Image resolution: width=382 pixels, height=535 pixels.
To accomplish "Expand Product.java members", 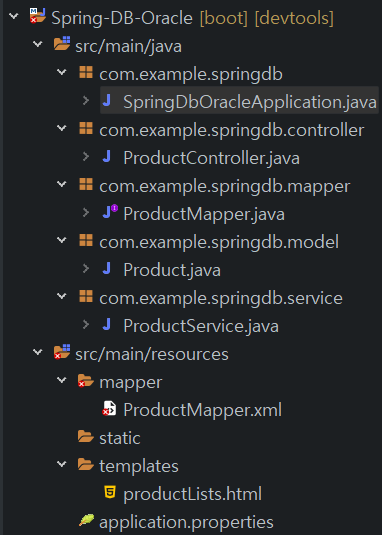I will point(86,268).
